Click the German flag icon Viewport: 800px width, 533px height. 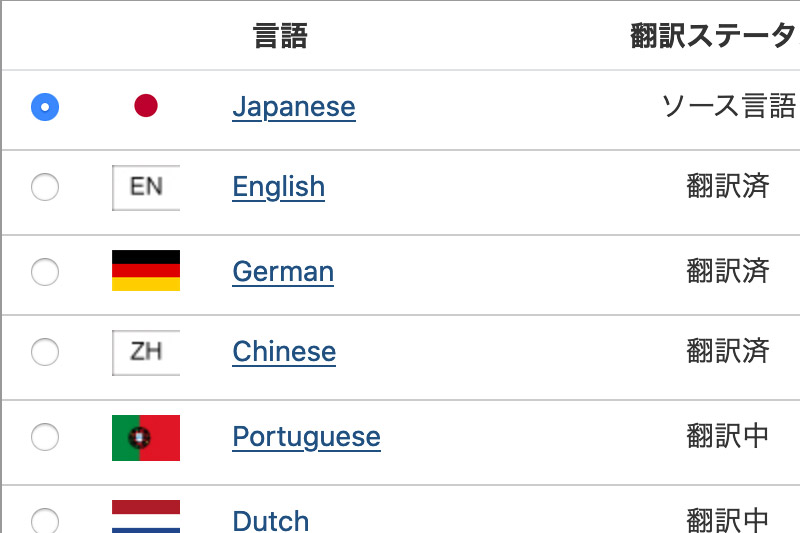click(146, 270)
